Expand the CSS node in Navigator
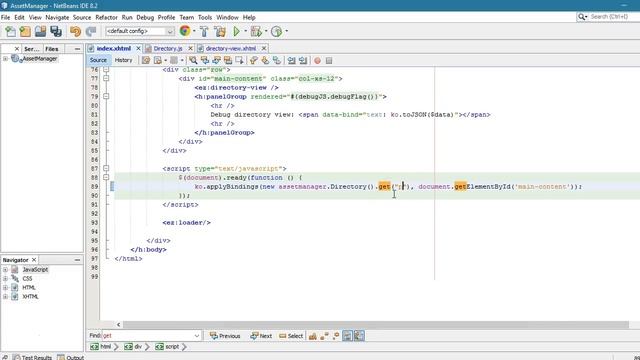 5,278
